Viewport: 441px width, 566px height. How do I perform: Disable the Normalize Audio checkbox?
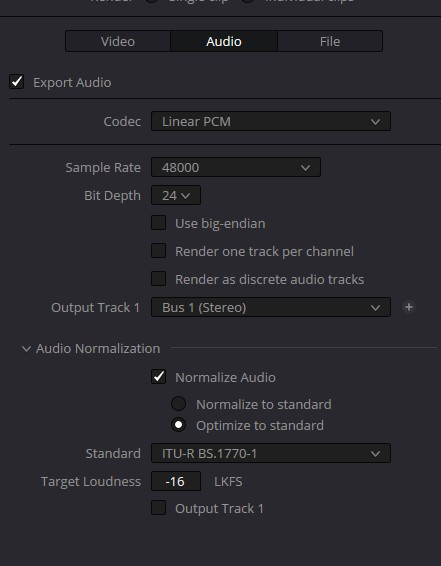(x=158, y=377)
